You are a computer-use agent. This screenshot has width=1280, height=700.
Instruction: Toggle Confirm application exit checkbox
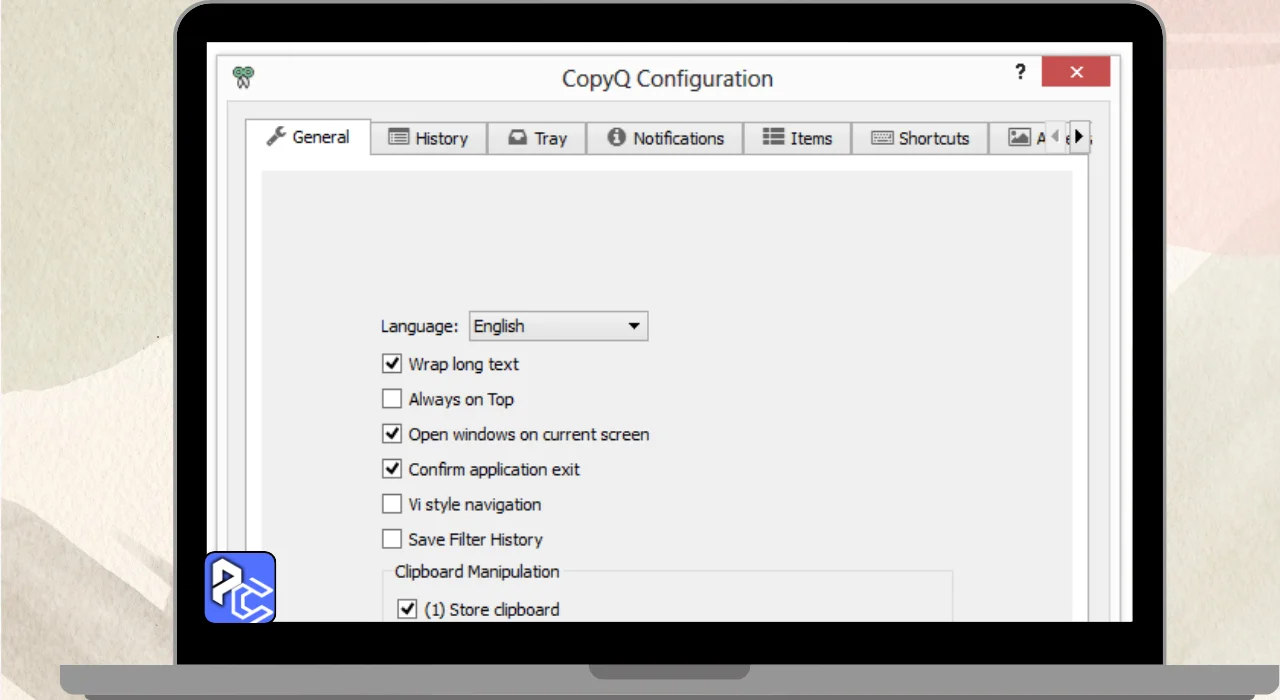392,469
